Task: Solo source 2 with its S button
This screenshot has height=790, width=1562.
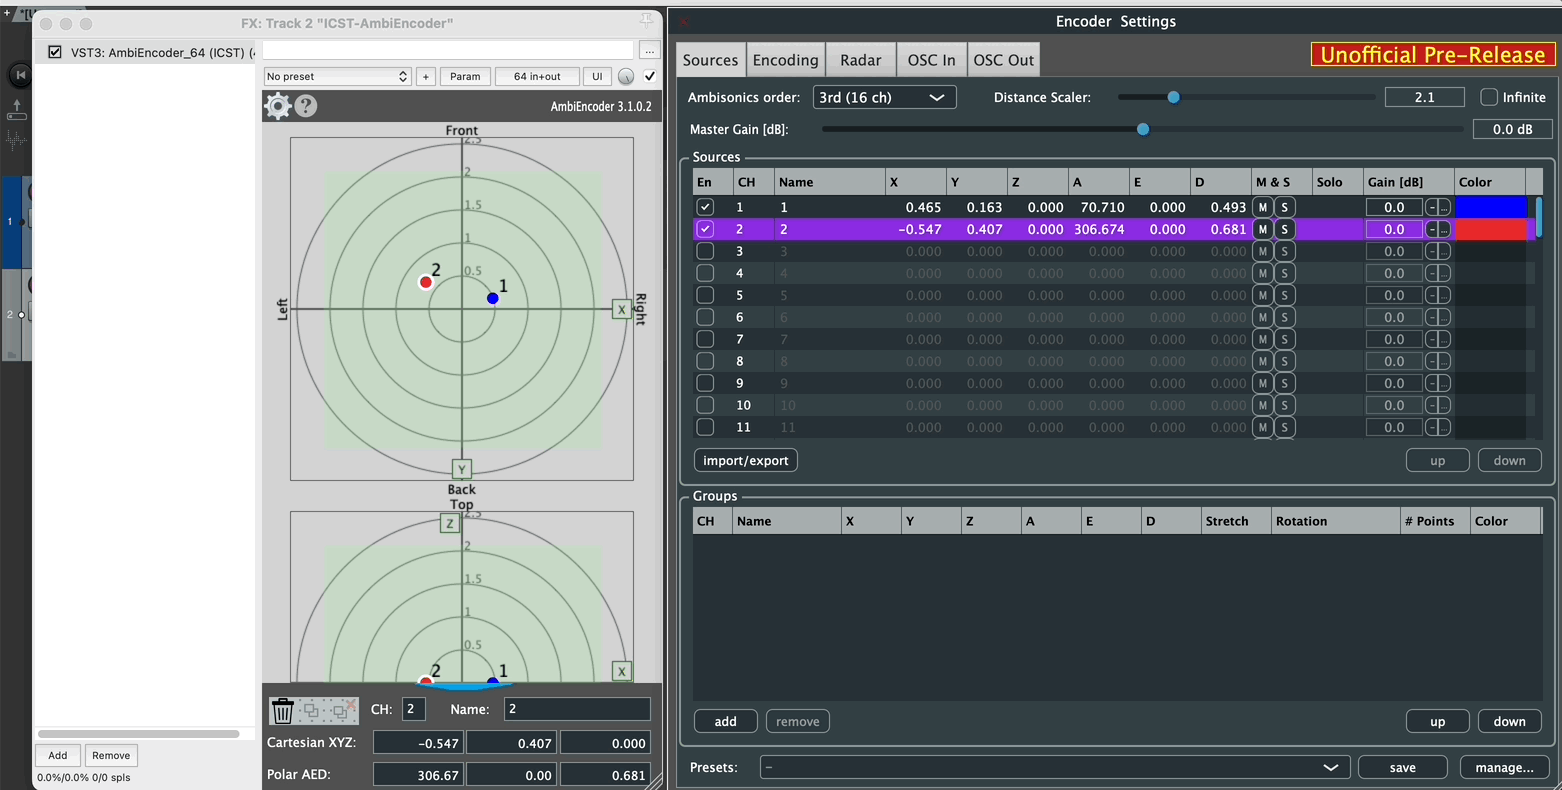Action: click(x=1284, y=229)
